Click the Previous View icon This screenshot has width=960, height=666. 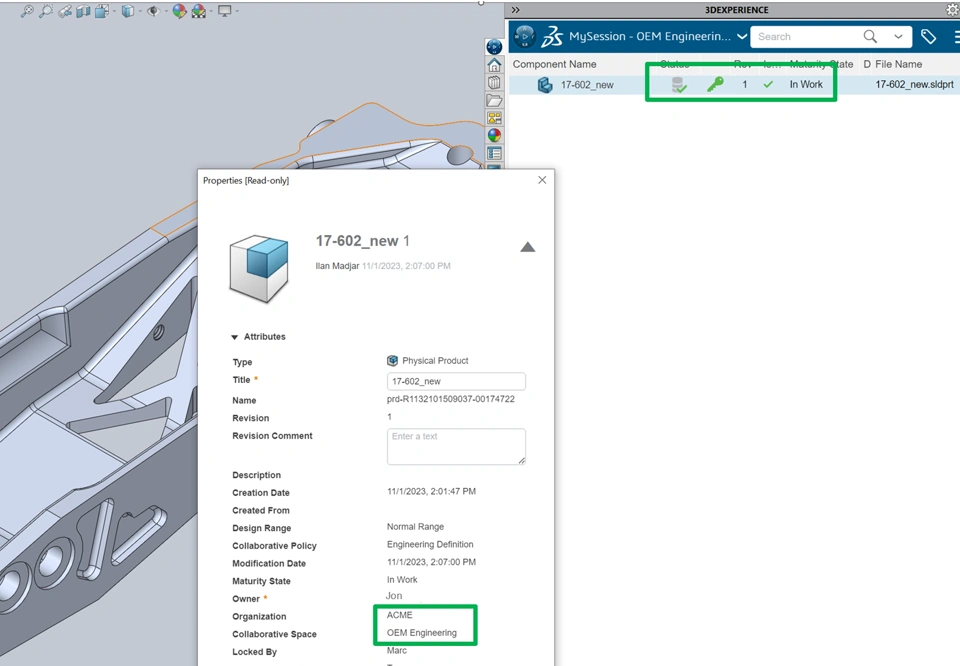point(65,11)
